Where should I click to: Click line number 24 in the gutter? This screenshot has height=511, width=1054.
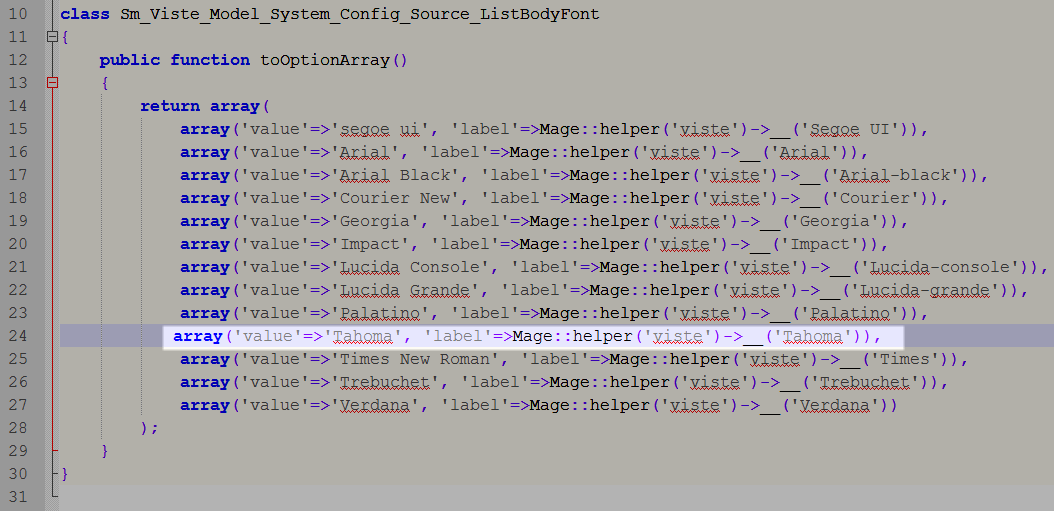[x=18, y=336]
